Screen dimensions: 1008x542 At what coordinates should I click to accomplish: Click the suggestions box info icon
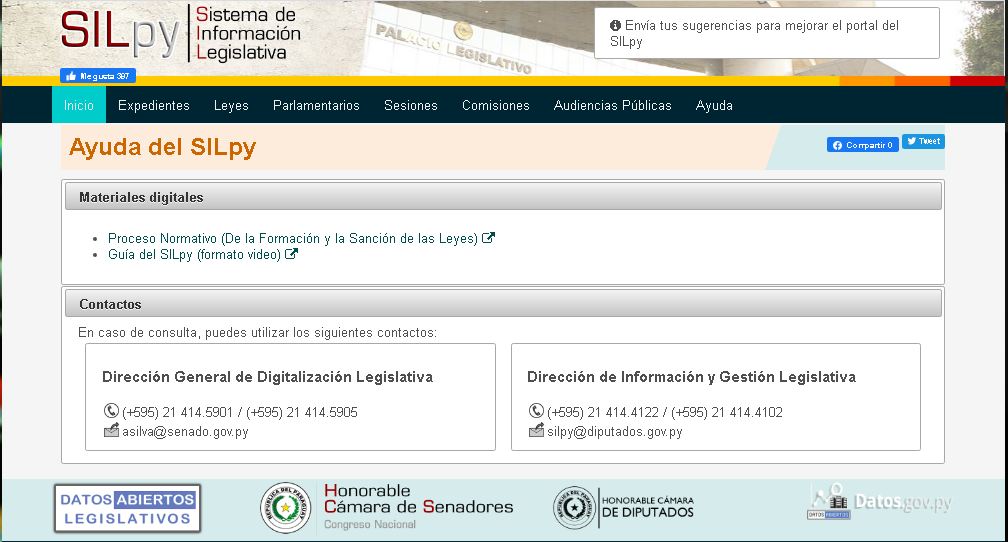pyautogui.click(x=615, y=26)
